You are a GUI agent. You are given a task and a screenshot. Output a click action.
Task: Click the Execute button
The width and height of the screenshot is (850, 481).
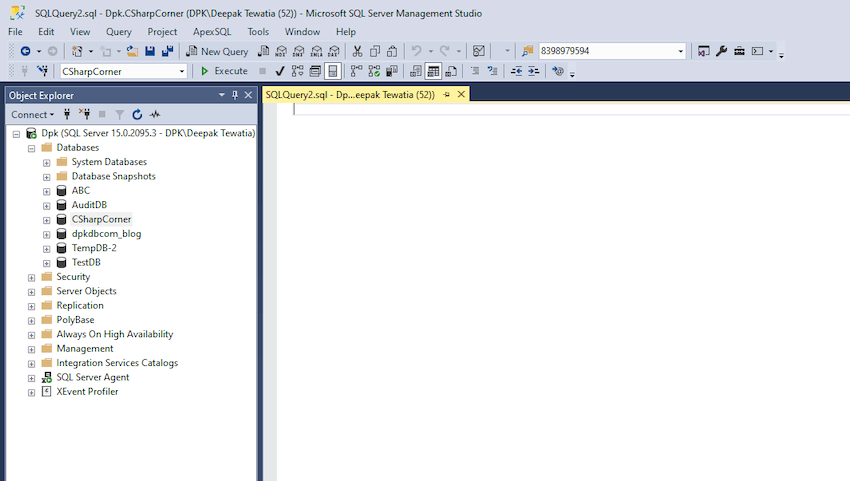point(224,71)
